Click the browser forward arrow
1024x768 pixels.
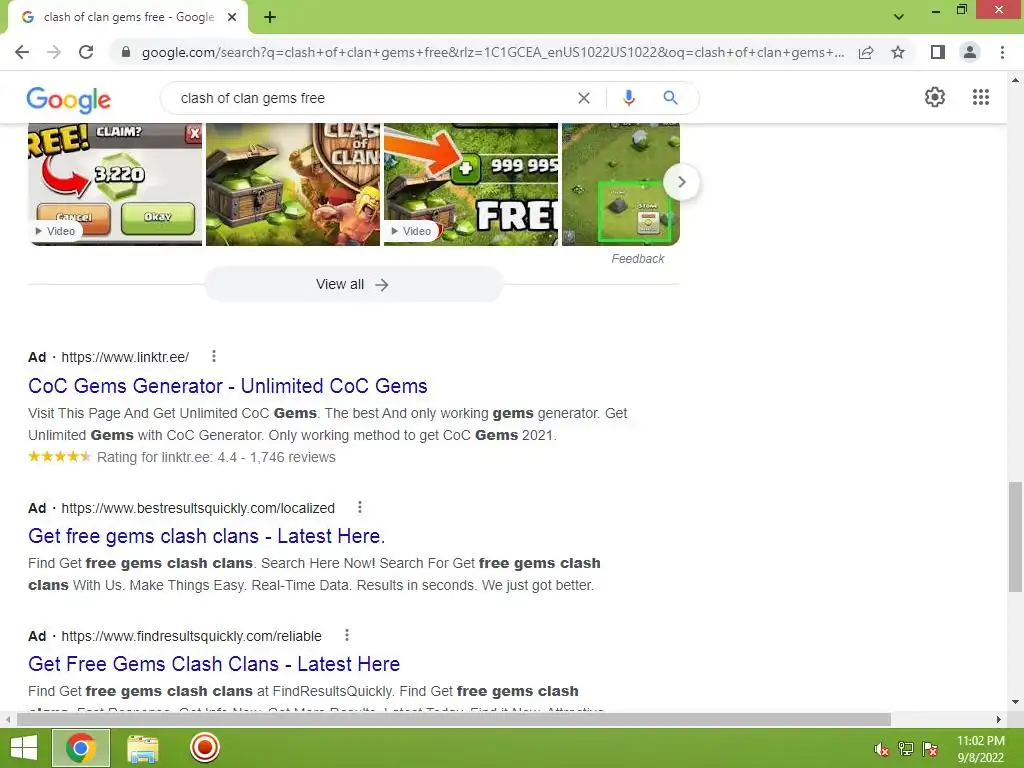(x=54, y=52)
